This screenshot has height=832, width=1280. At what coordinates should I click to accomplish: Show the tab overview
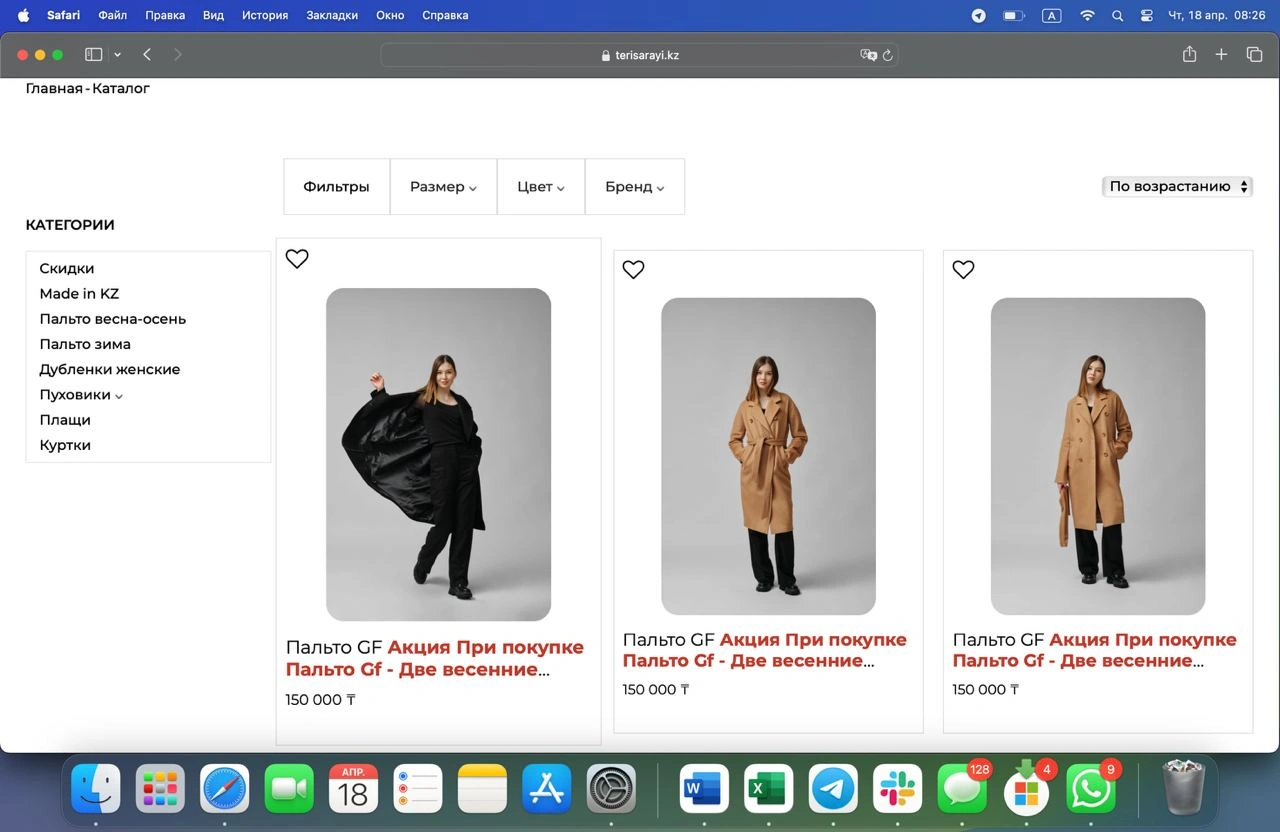click(x=1254, y=55)
